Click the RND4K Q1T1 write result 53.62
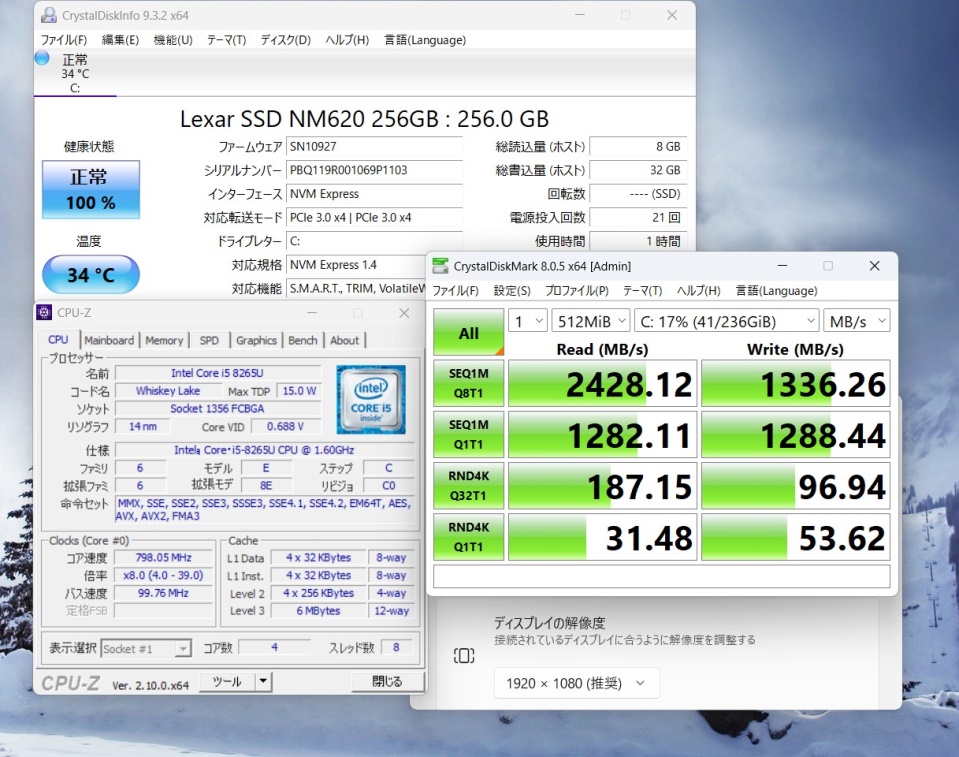This screenshot has height=757, width=959. point(796,538)
